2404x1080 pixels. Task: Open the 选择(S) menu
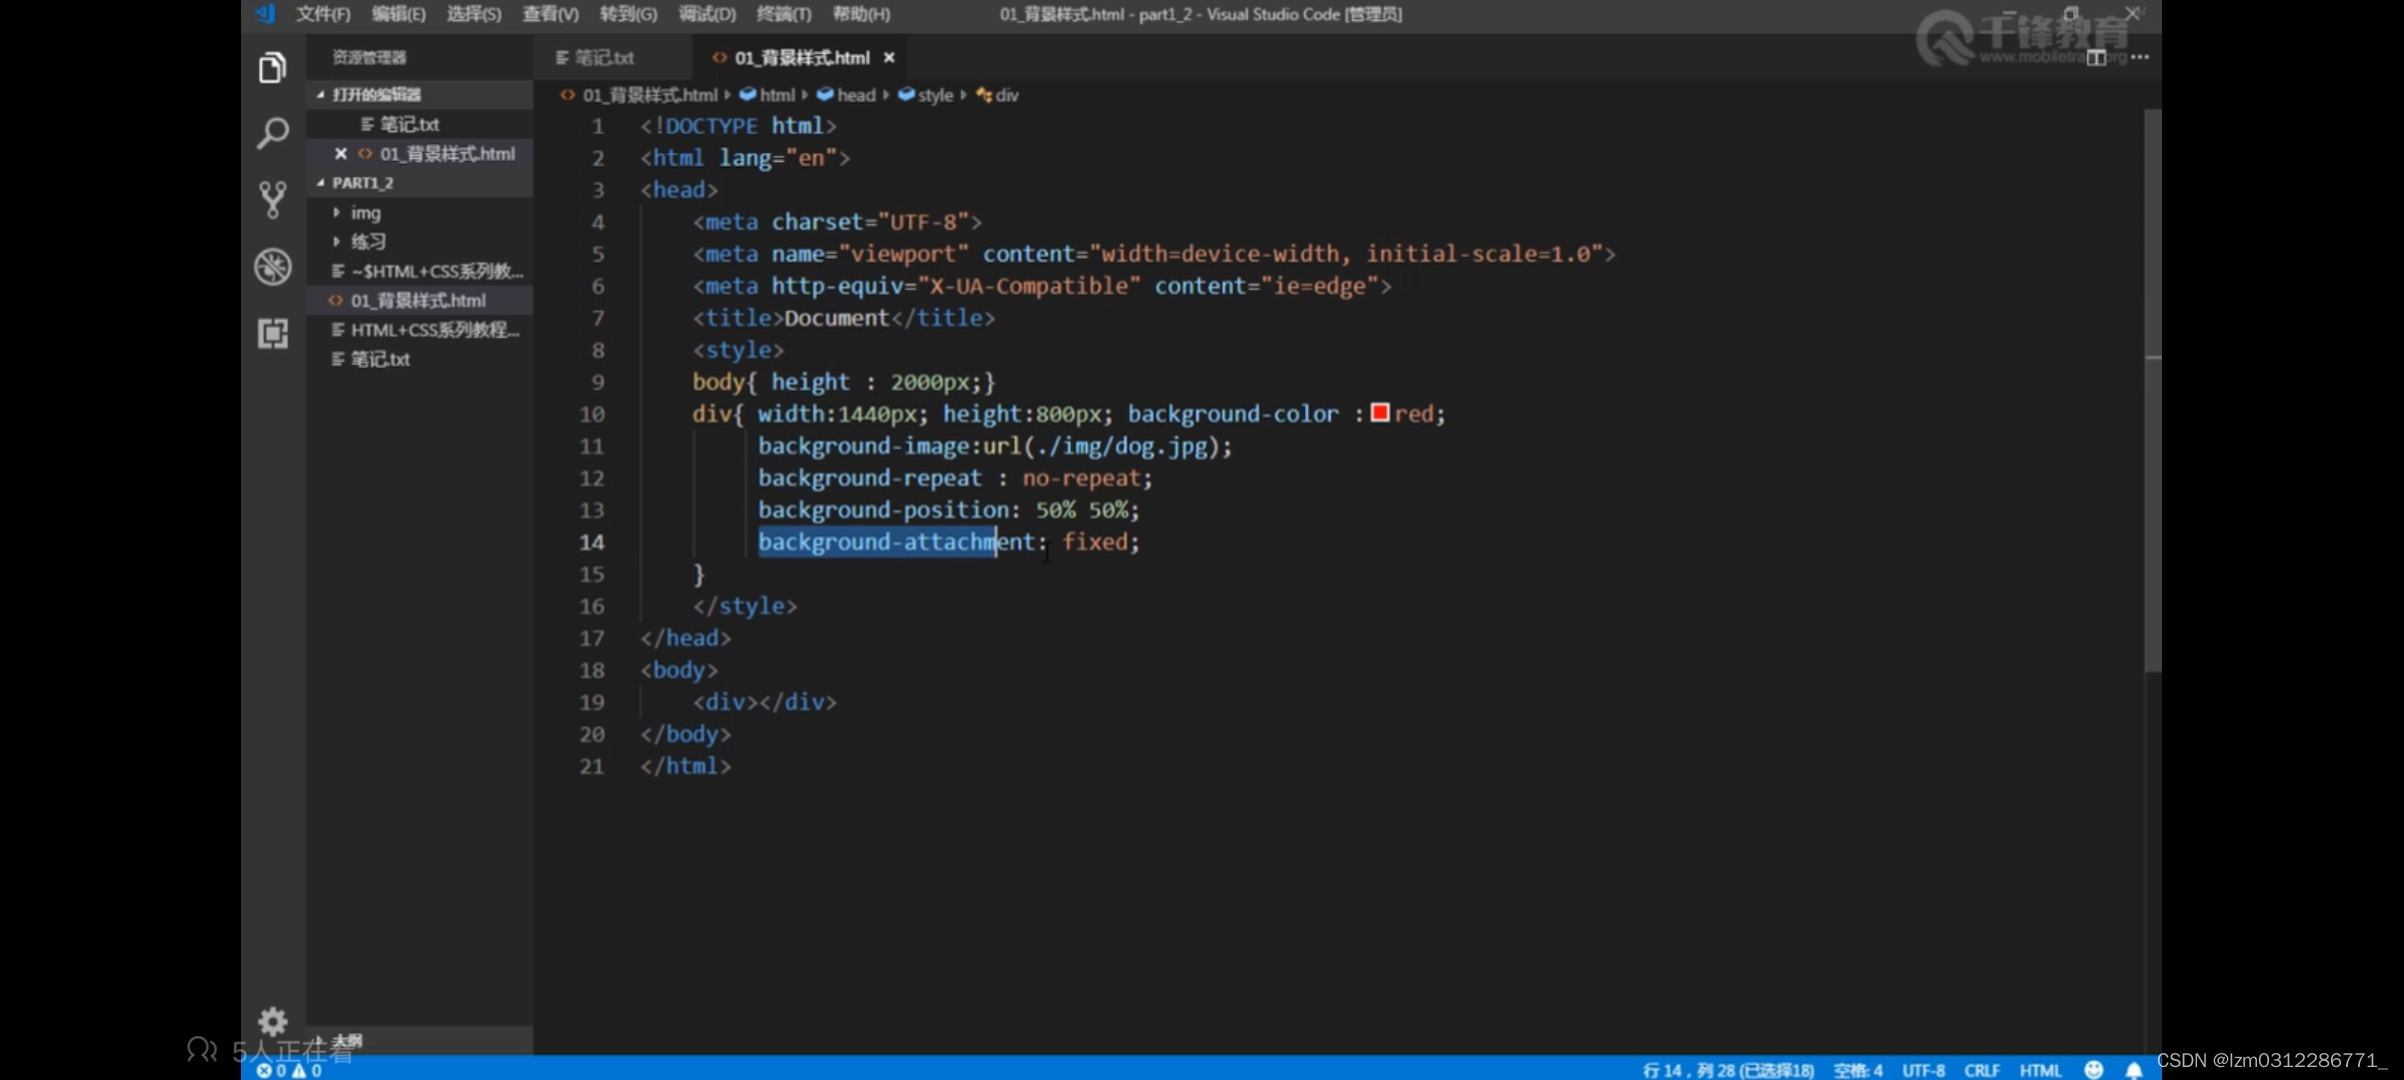point(473,14)
